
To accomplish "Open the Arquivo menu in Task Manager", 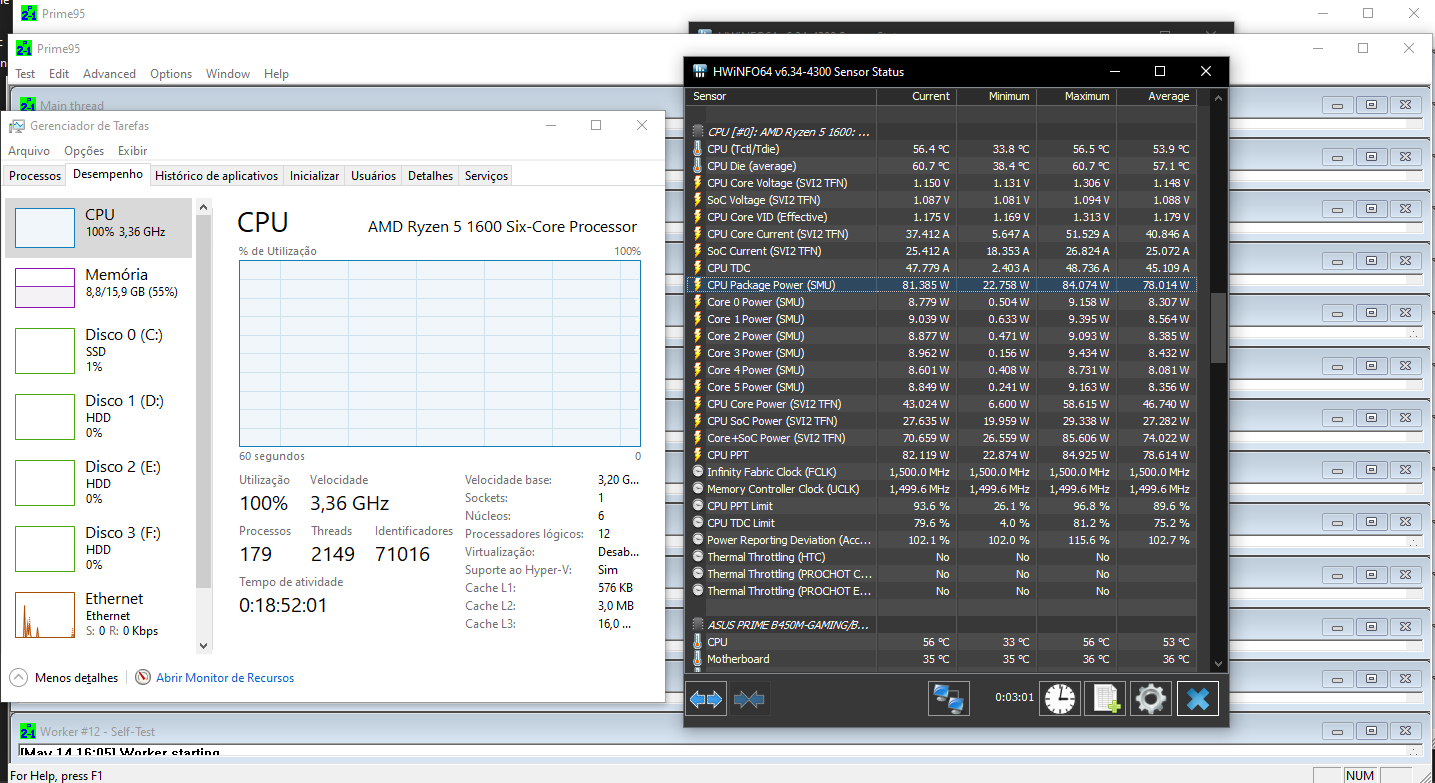I will (x=29, y=151).
